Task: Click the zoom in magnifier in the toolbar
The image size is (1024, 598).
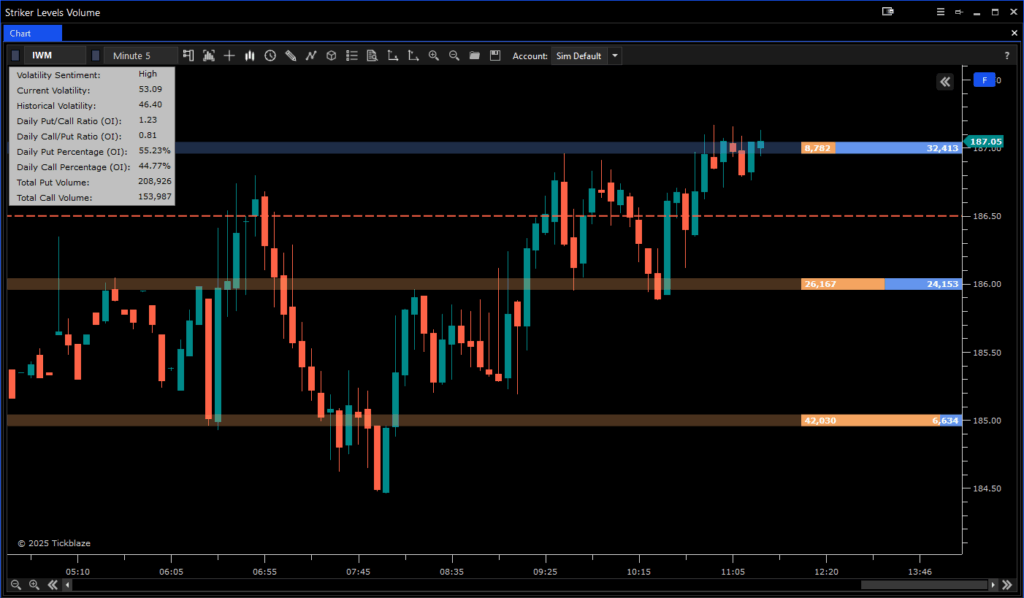Action: click(x=433, y=56)
